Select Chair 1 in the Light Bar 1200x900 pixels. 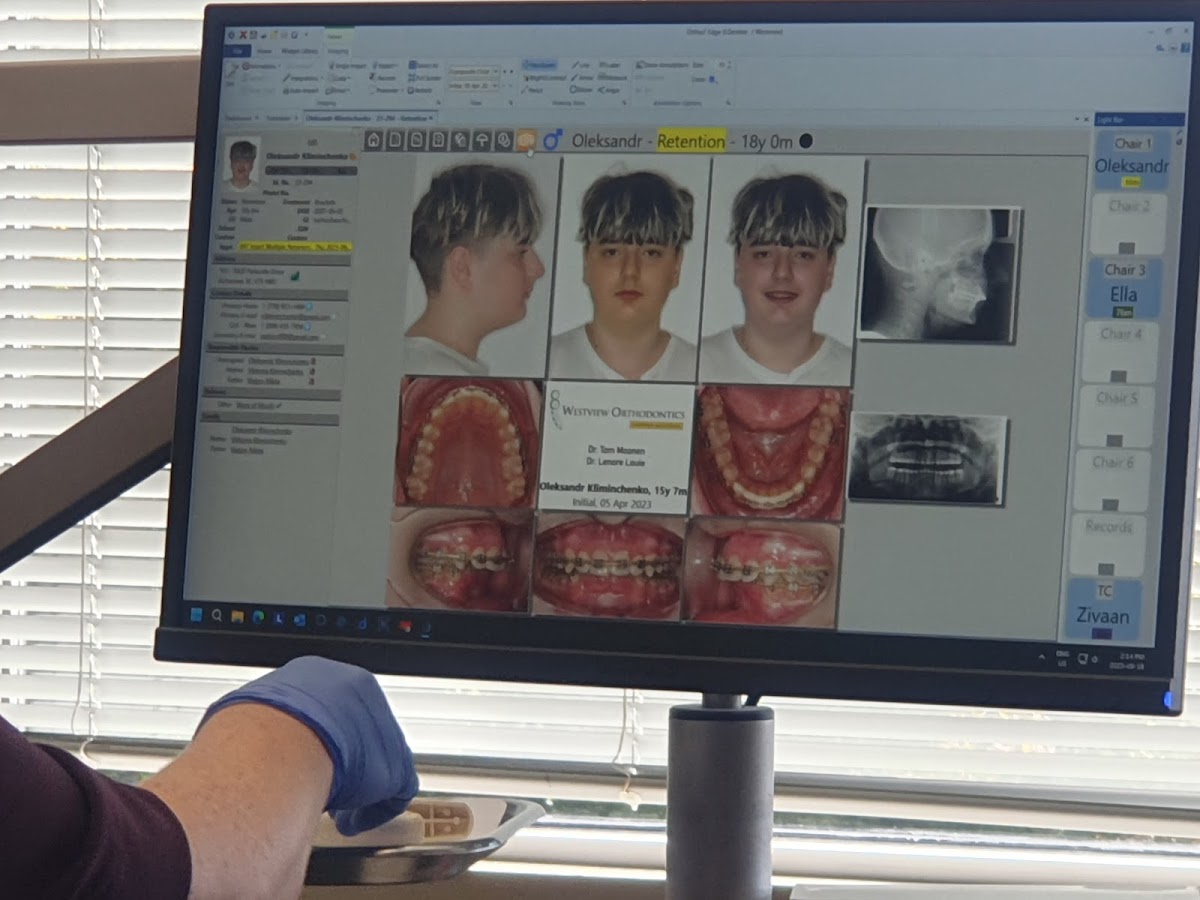click(x=1131, y=161)
